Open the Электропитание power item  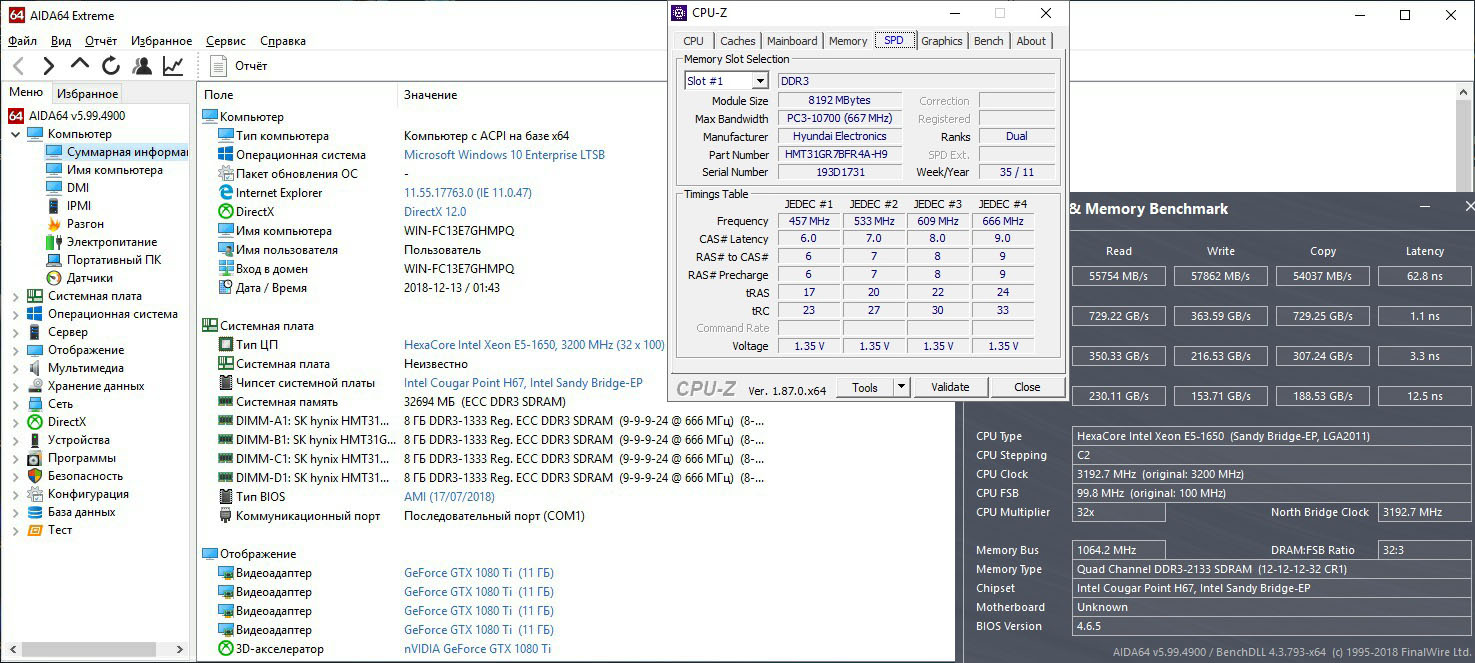click(112, 242)
